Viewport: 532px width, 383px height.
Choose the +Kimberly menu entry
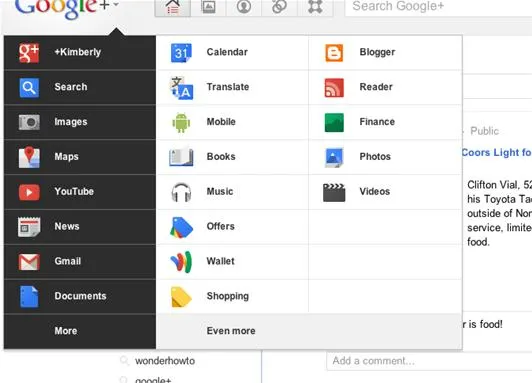click(80, 52)
